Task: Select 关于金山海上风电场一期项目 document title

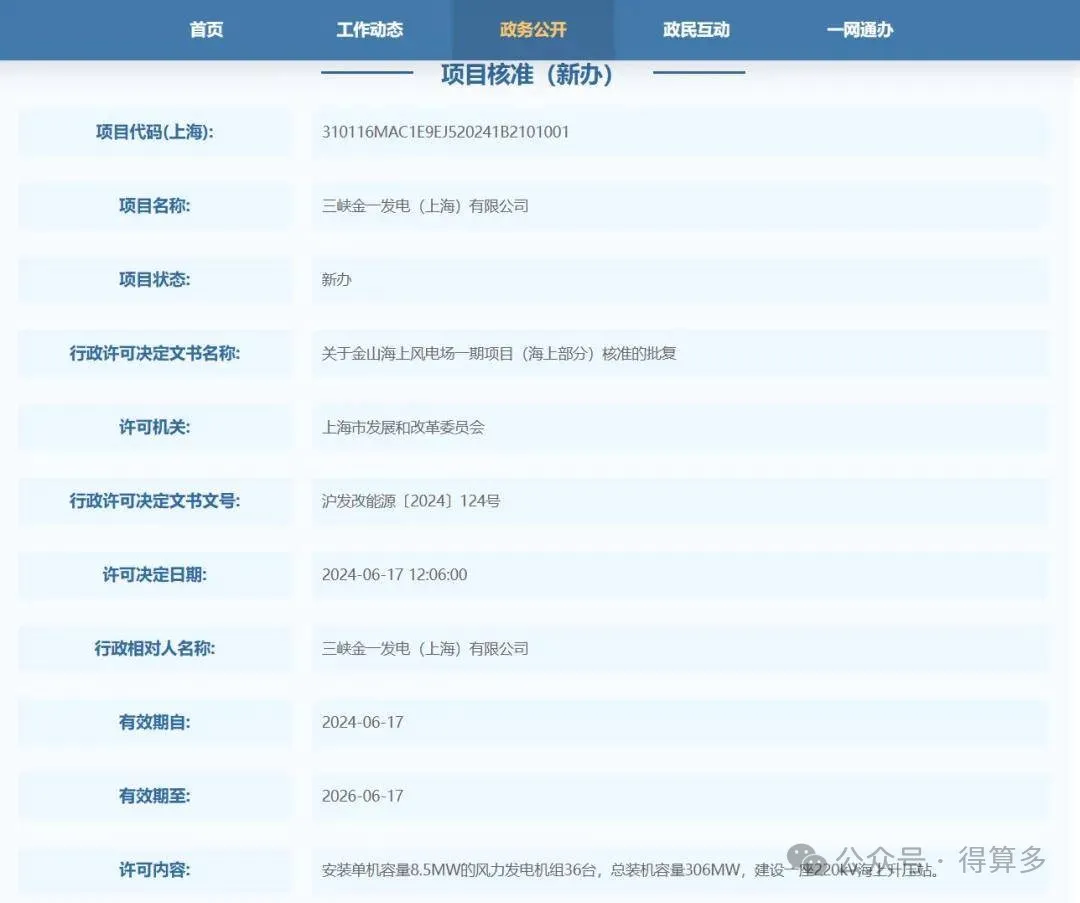Action: (499, 353)
